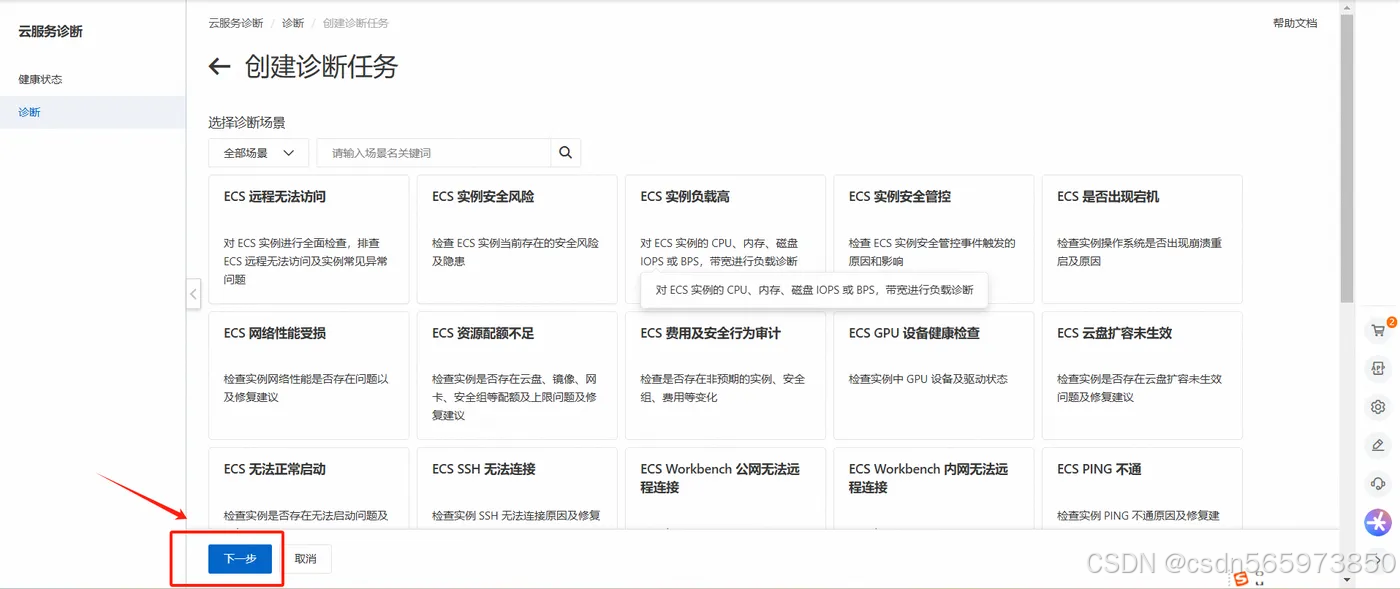Collapse panel using left edge chevron
This screenshot has width=1400, height=589.
point(193,293)
